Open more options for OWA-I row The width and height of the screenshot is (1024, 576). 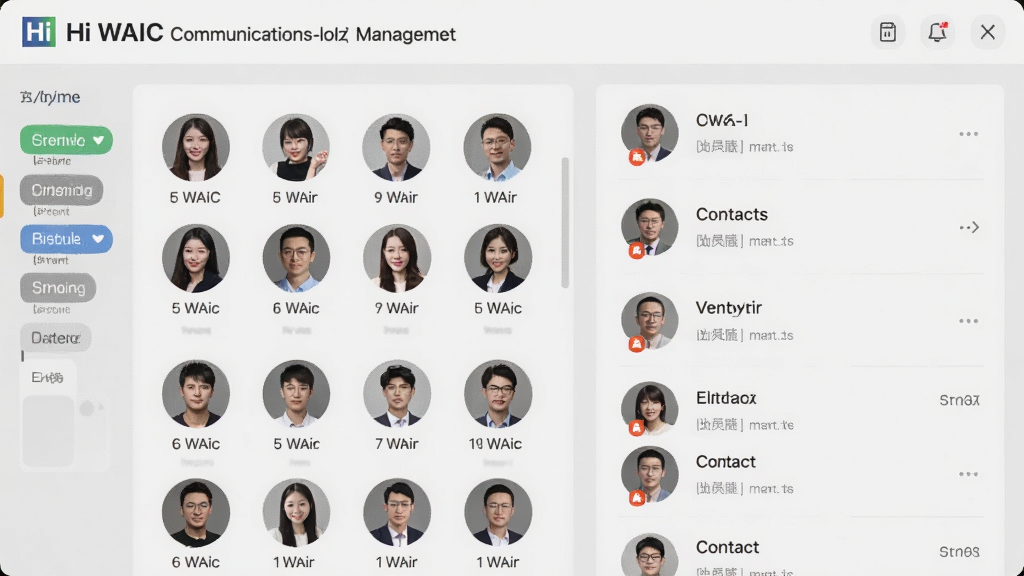[968, 134]
